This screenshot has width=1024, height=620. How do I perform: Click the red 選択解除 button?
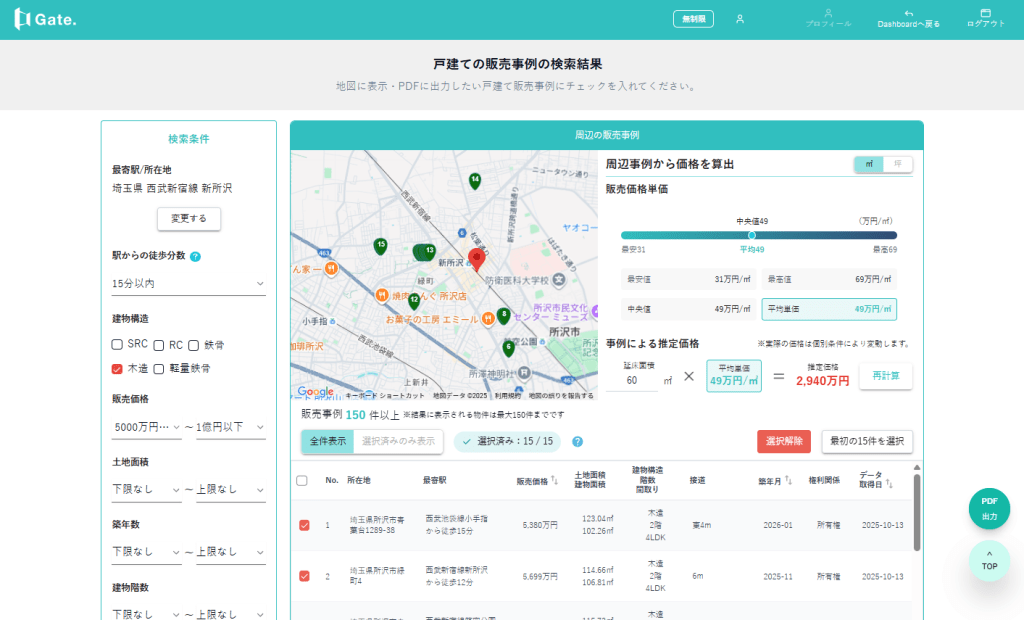coord(783,441)
